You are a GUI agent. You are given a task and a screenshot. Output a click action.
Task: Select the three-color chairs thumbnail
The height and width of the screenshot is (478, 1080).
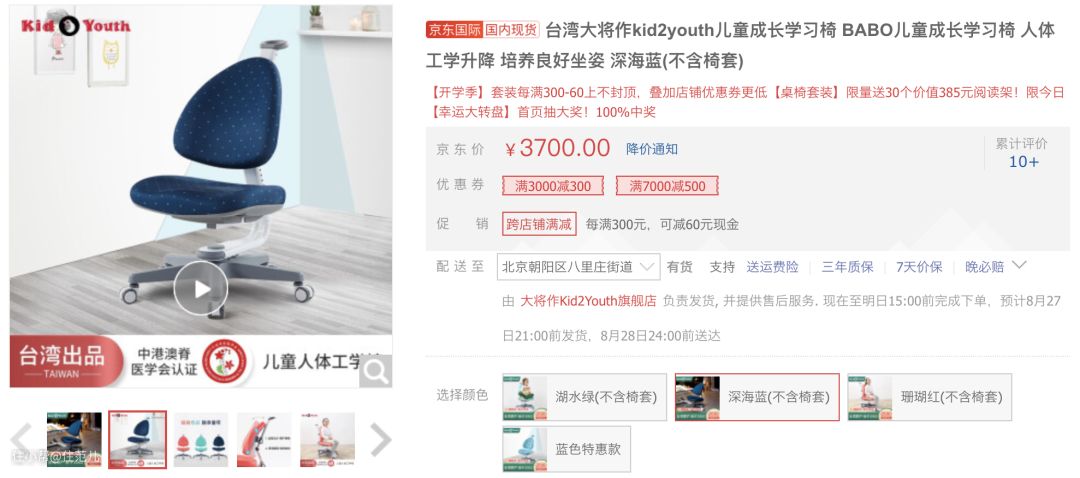click(200, 439)
